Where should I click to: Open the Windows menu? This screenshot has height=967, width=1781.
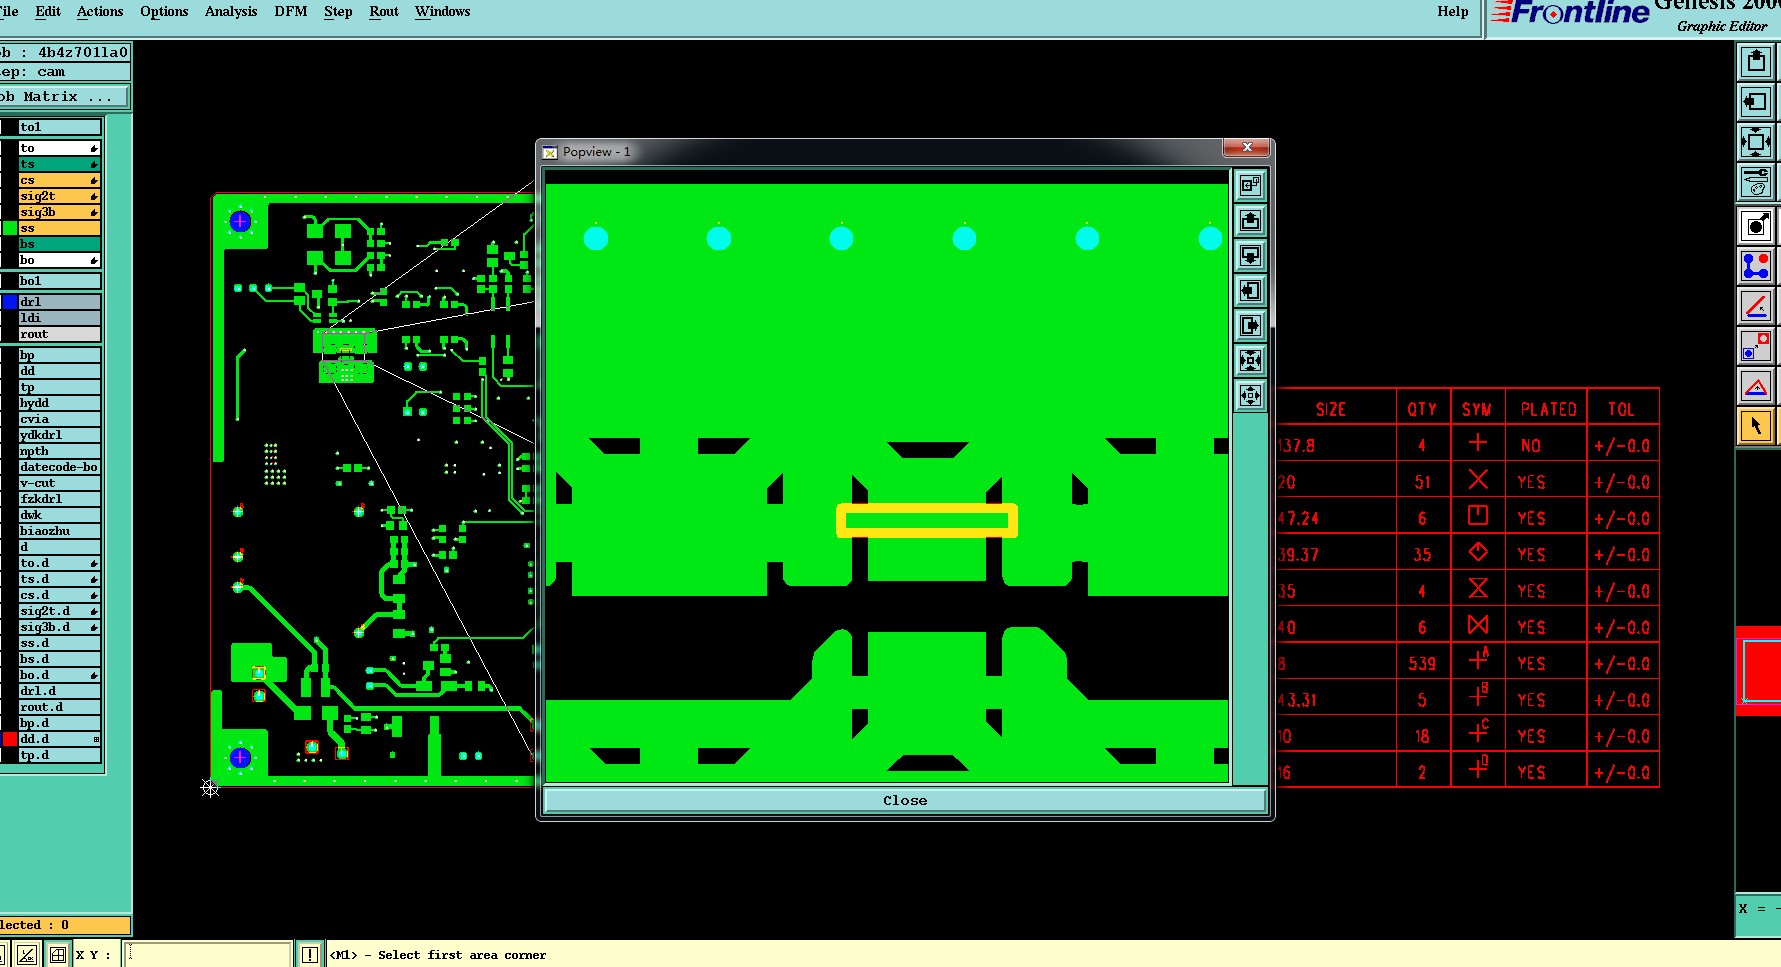442,12
